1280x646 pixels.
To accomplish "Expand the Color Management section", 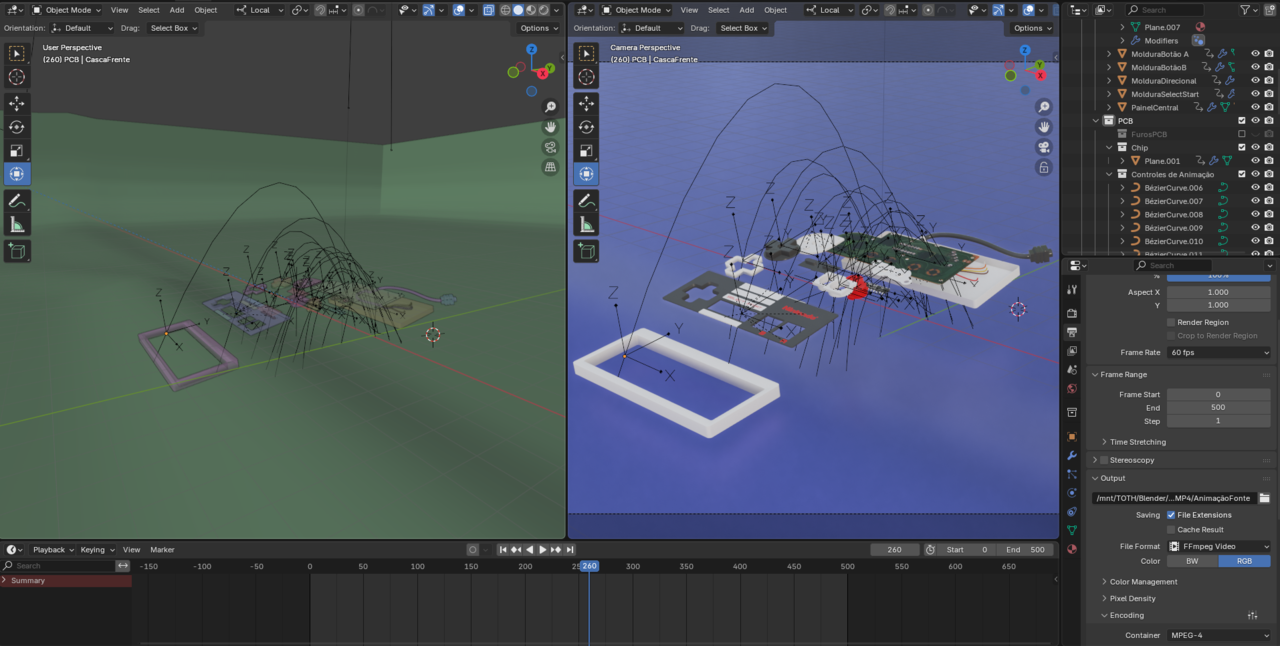I will pos(1143,582).
